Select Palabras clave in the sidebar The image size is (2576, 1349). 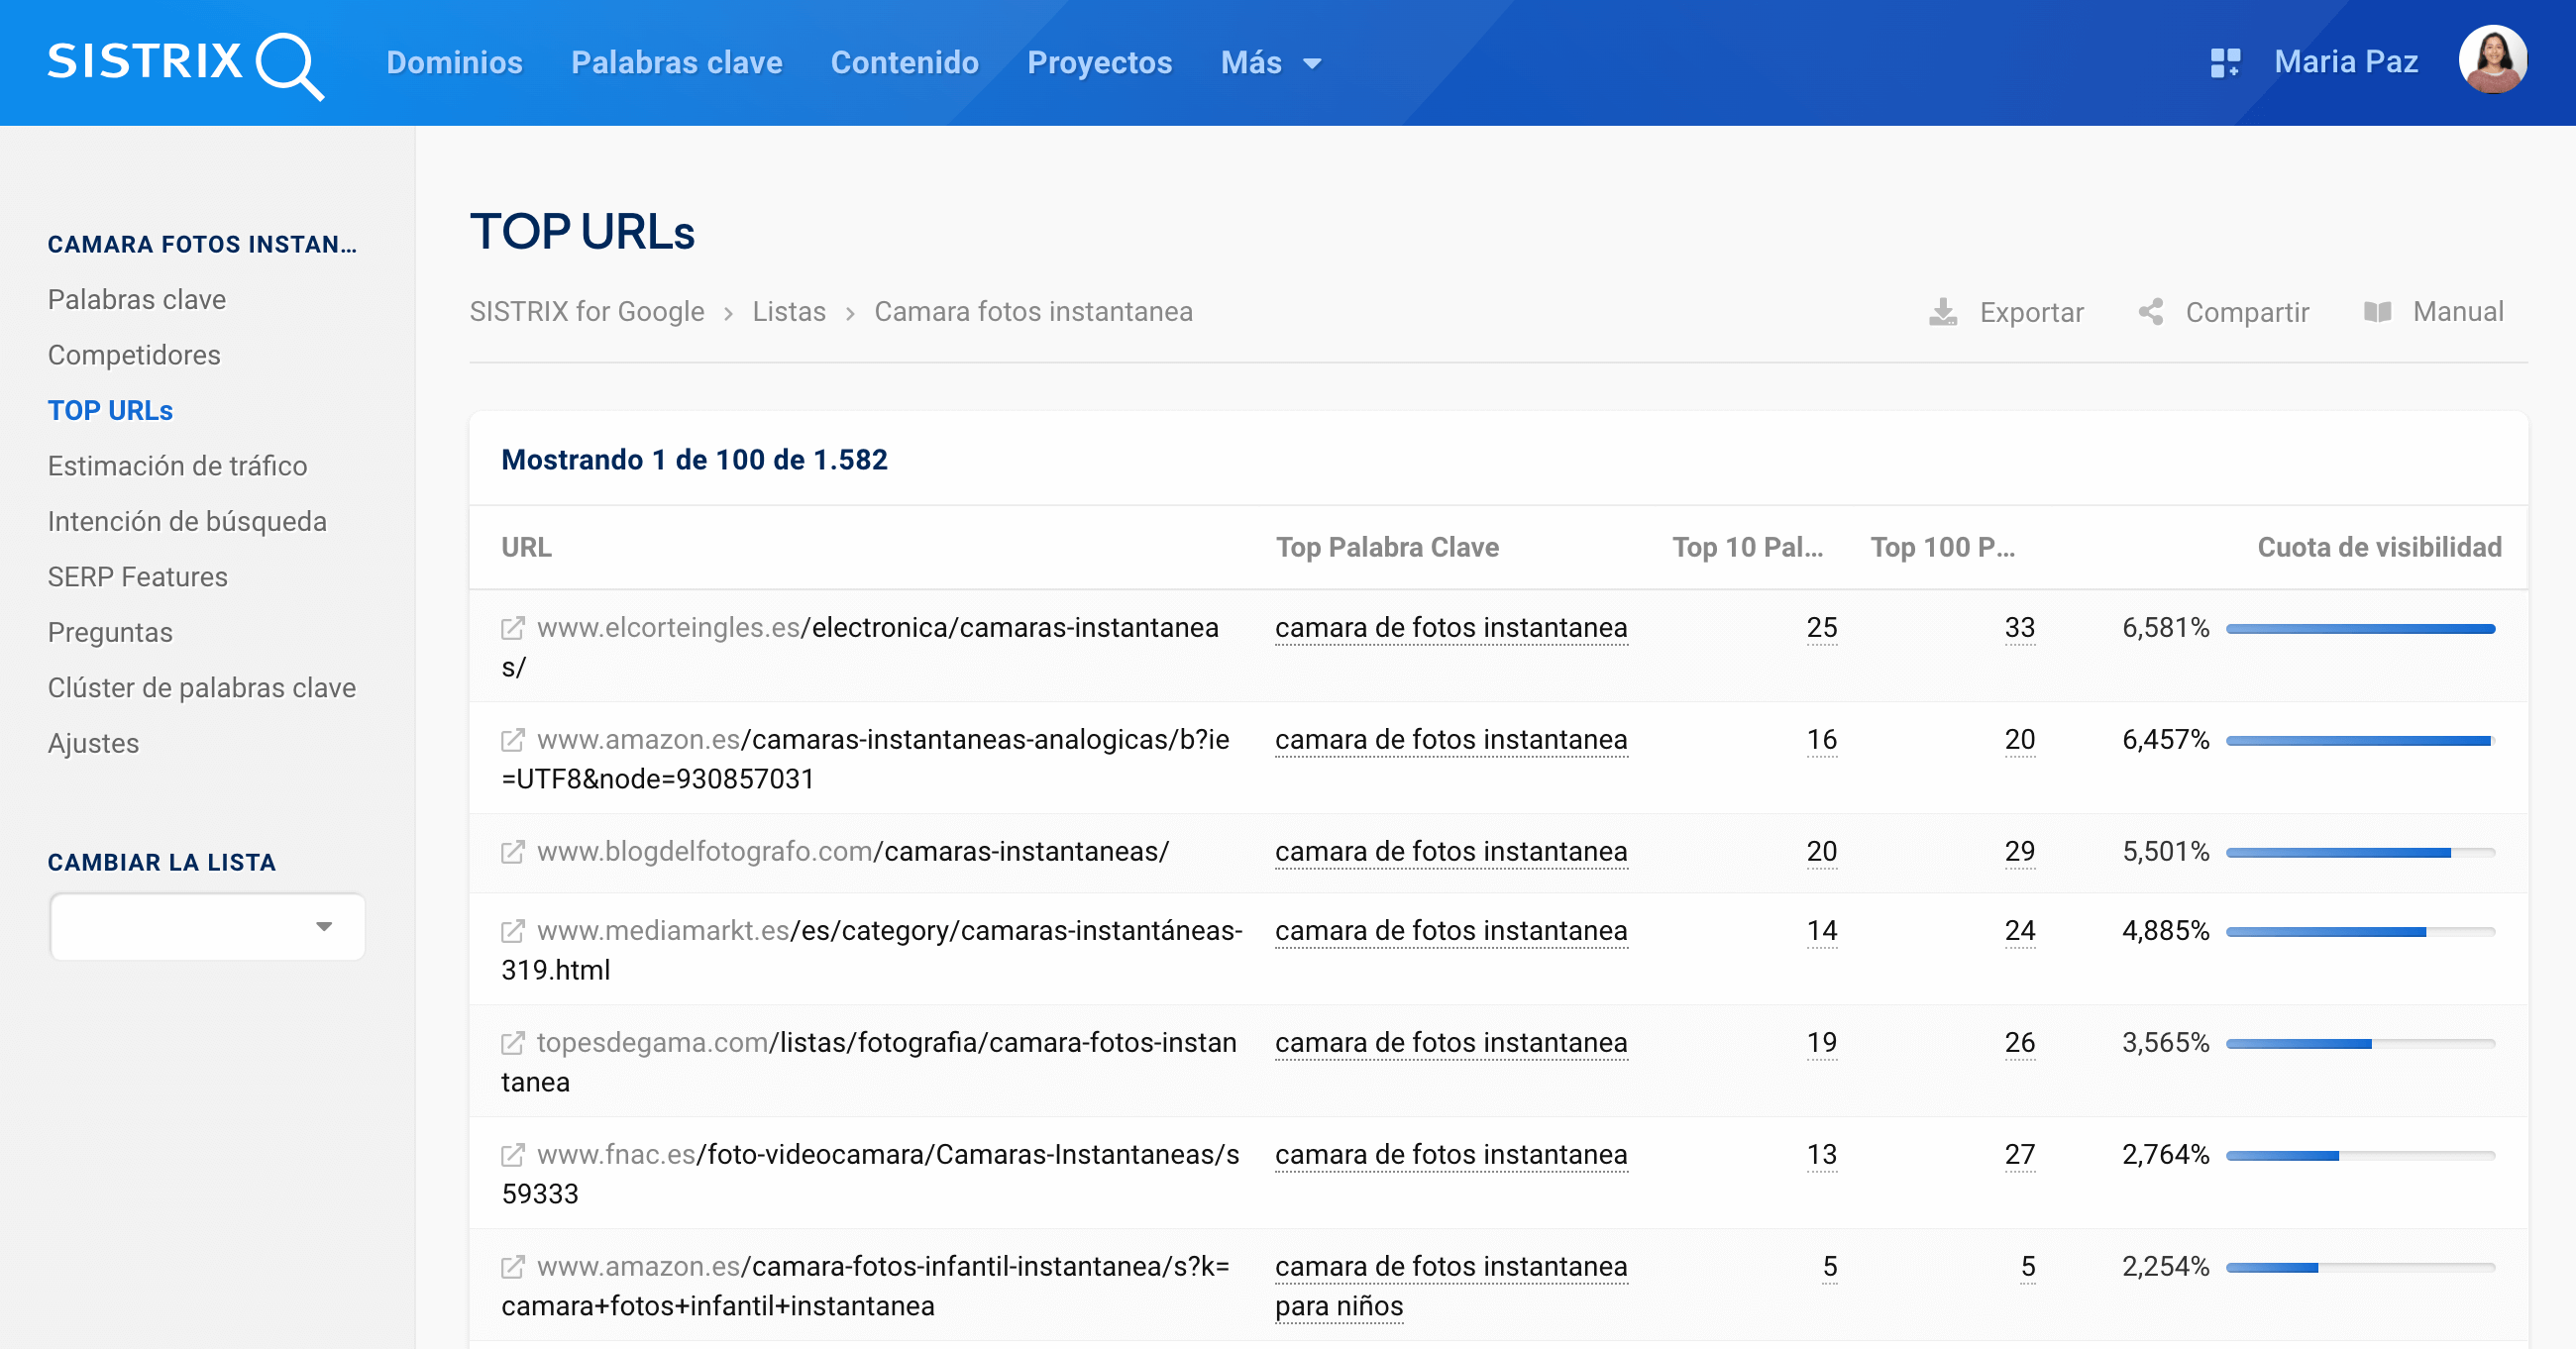[137, 300]
